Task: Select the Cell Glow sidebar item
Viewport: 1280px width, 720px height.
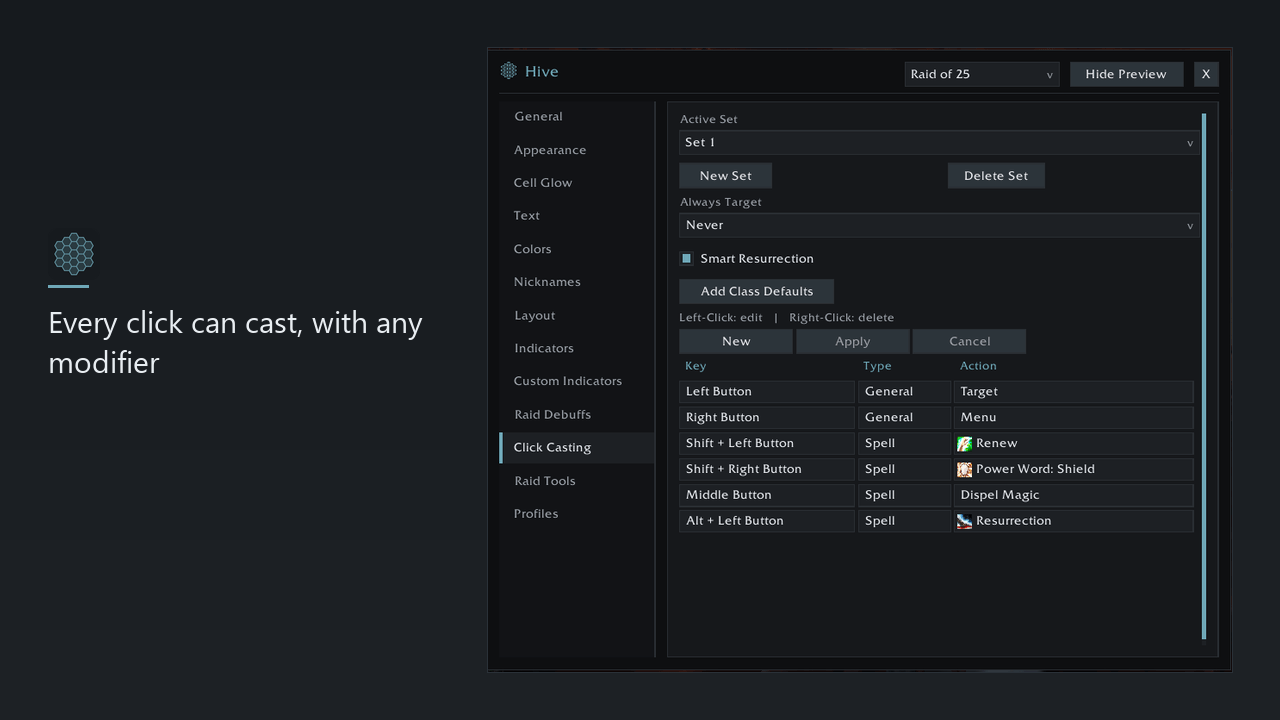Action: (x=543, y=183)
